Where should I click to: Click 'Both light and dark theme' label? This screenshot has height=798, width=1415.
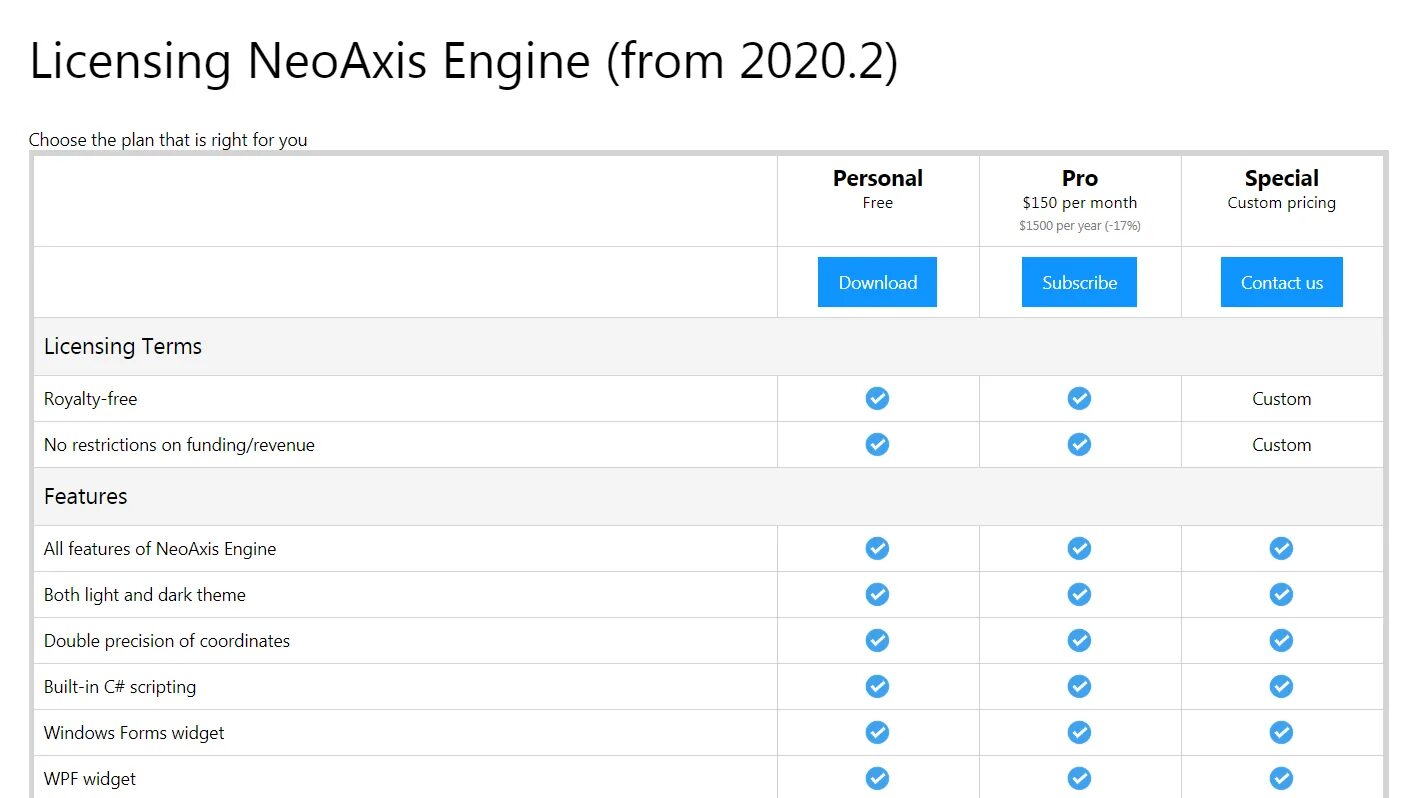click(x=145, y=595)
